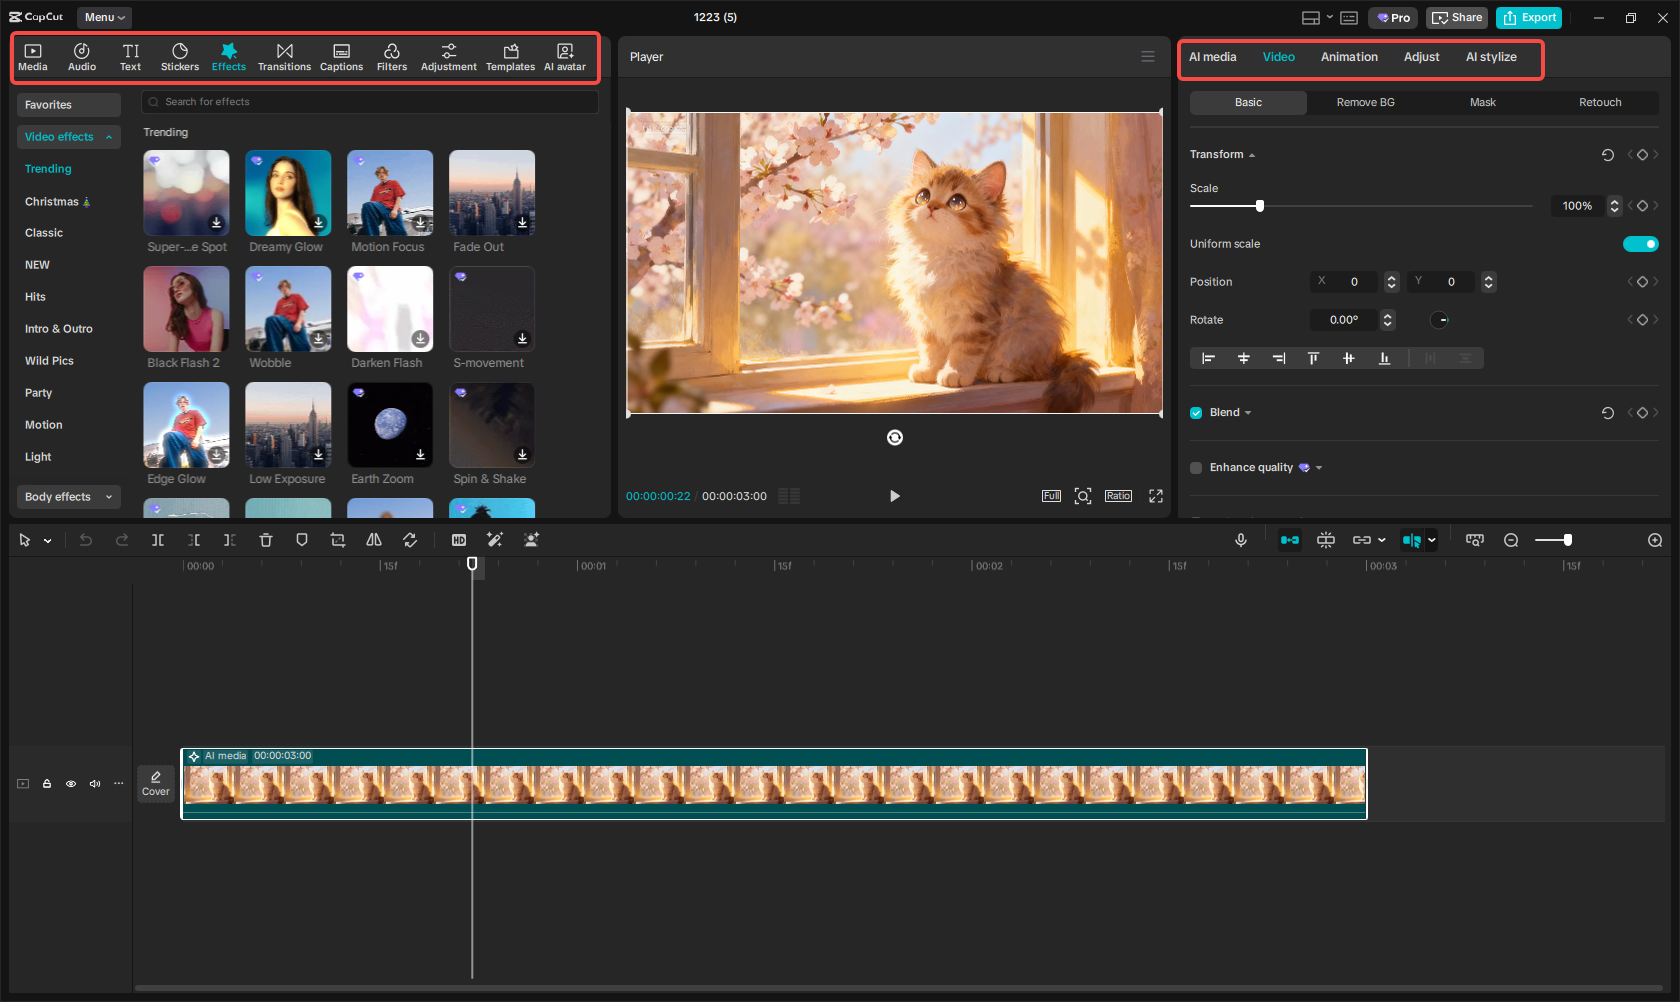Screen dimensions: 1680x1002
Task: Open the Templates panel
Action: [x=510, y=56]
